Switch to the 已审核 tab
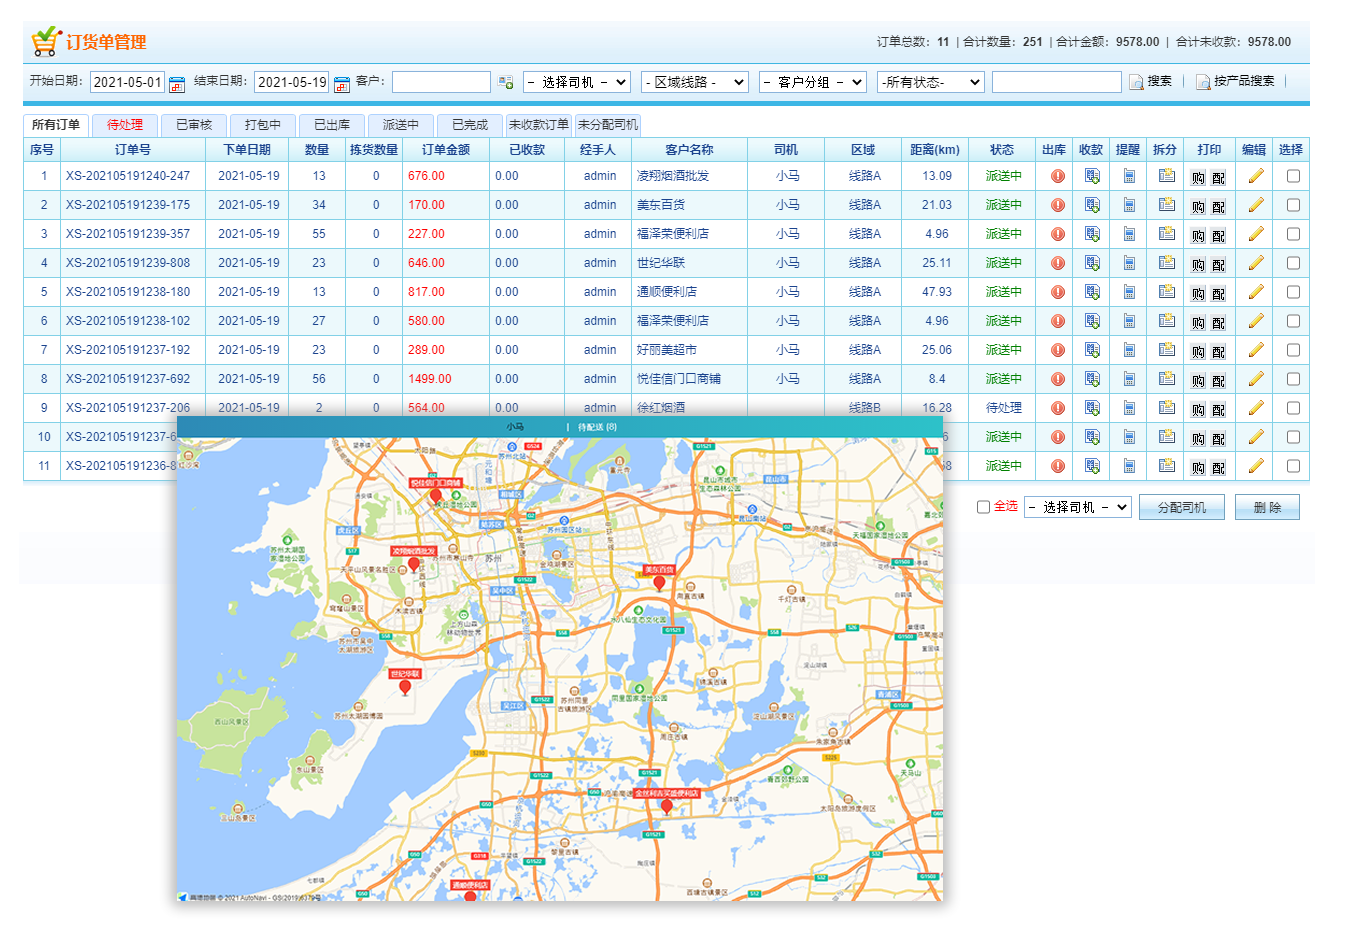 coord(194,125)
